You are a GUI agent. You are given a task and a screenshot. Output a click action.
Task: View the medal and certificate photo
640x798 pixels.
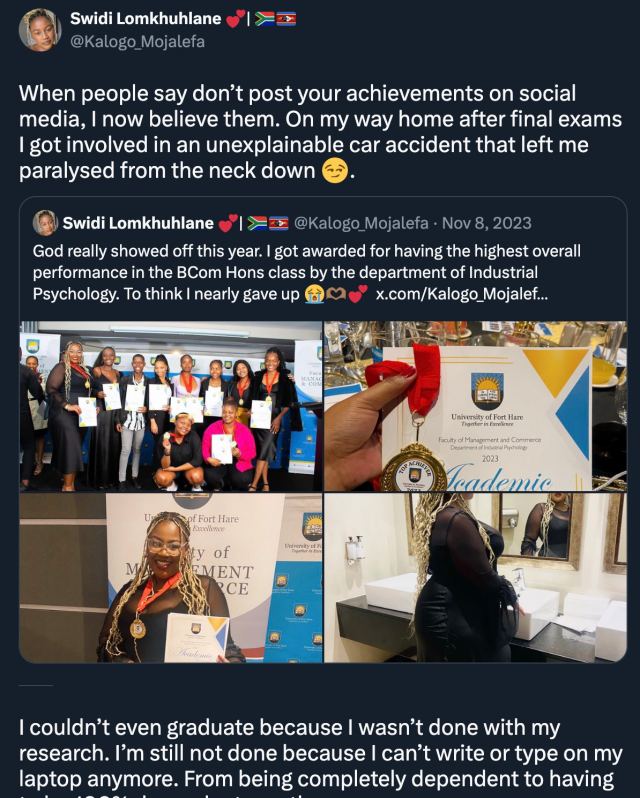476,406
